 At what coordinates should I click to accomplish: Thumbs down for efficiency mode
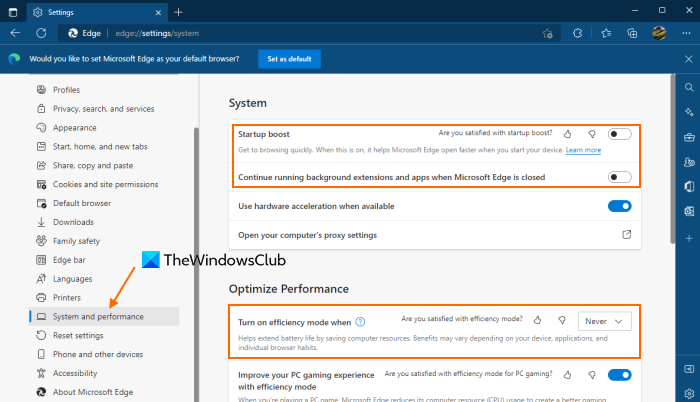(562, 320)
